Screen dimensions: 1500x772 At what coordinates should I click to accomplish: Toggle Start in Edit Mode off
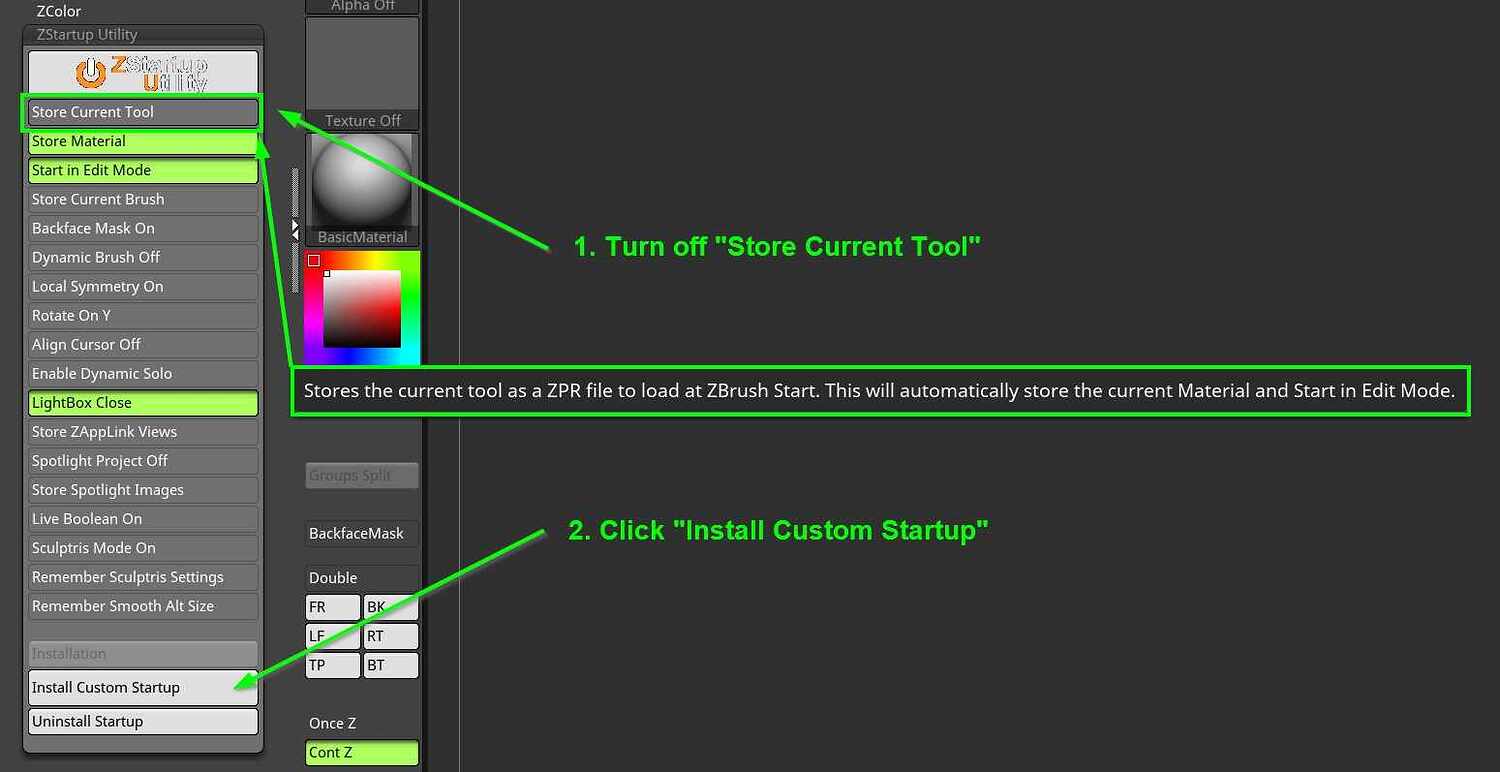(142, 170)
